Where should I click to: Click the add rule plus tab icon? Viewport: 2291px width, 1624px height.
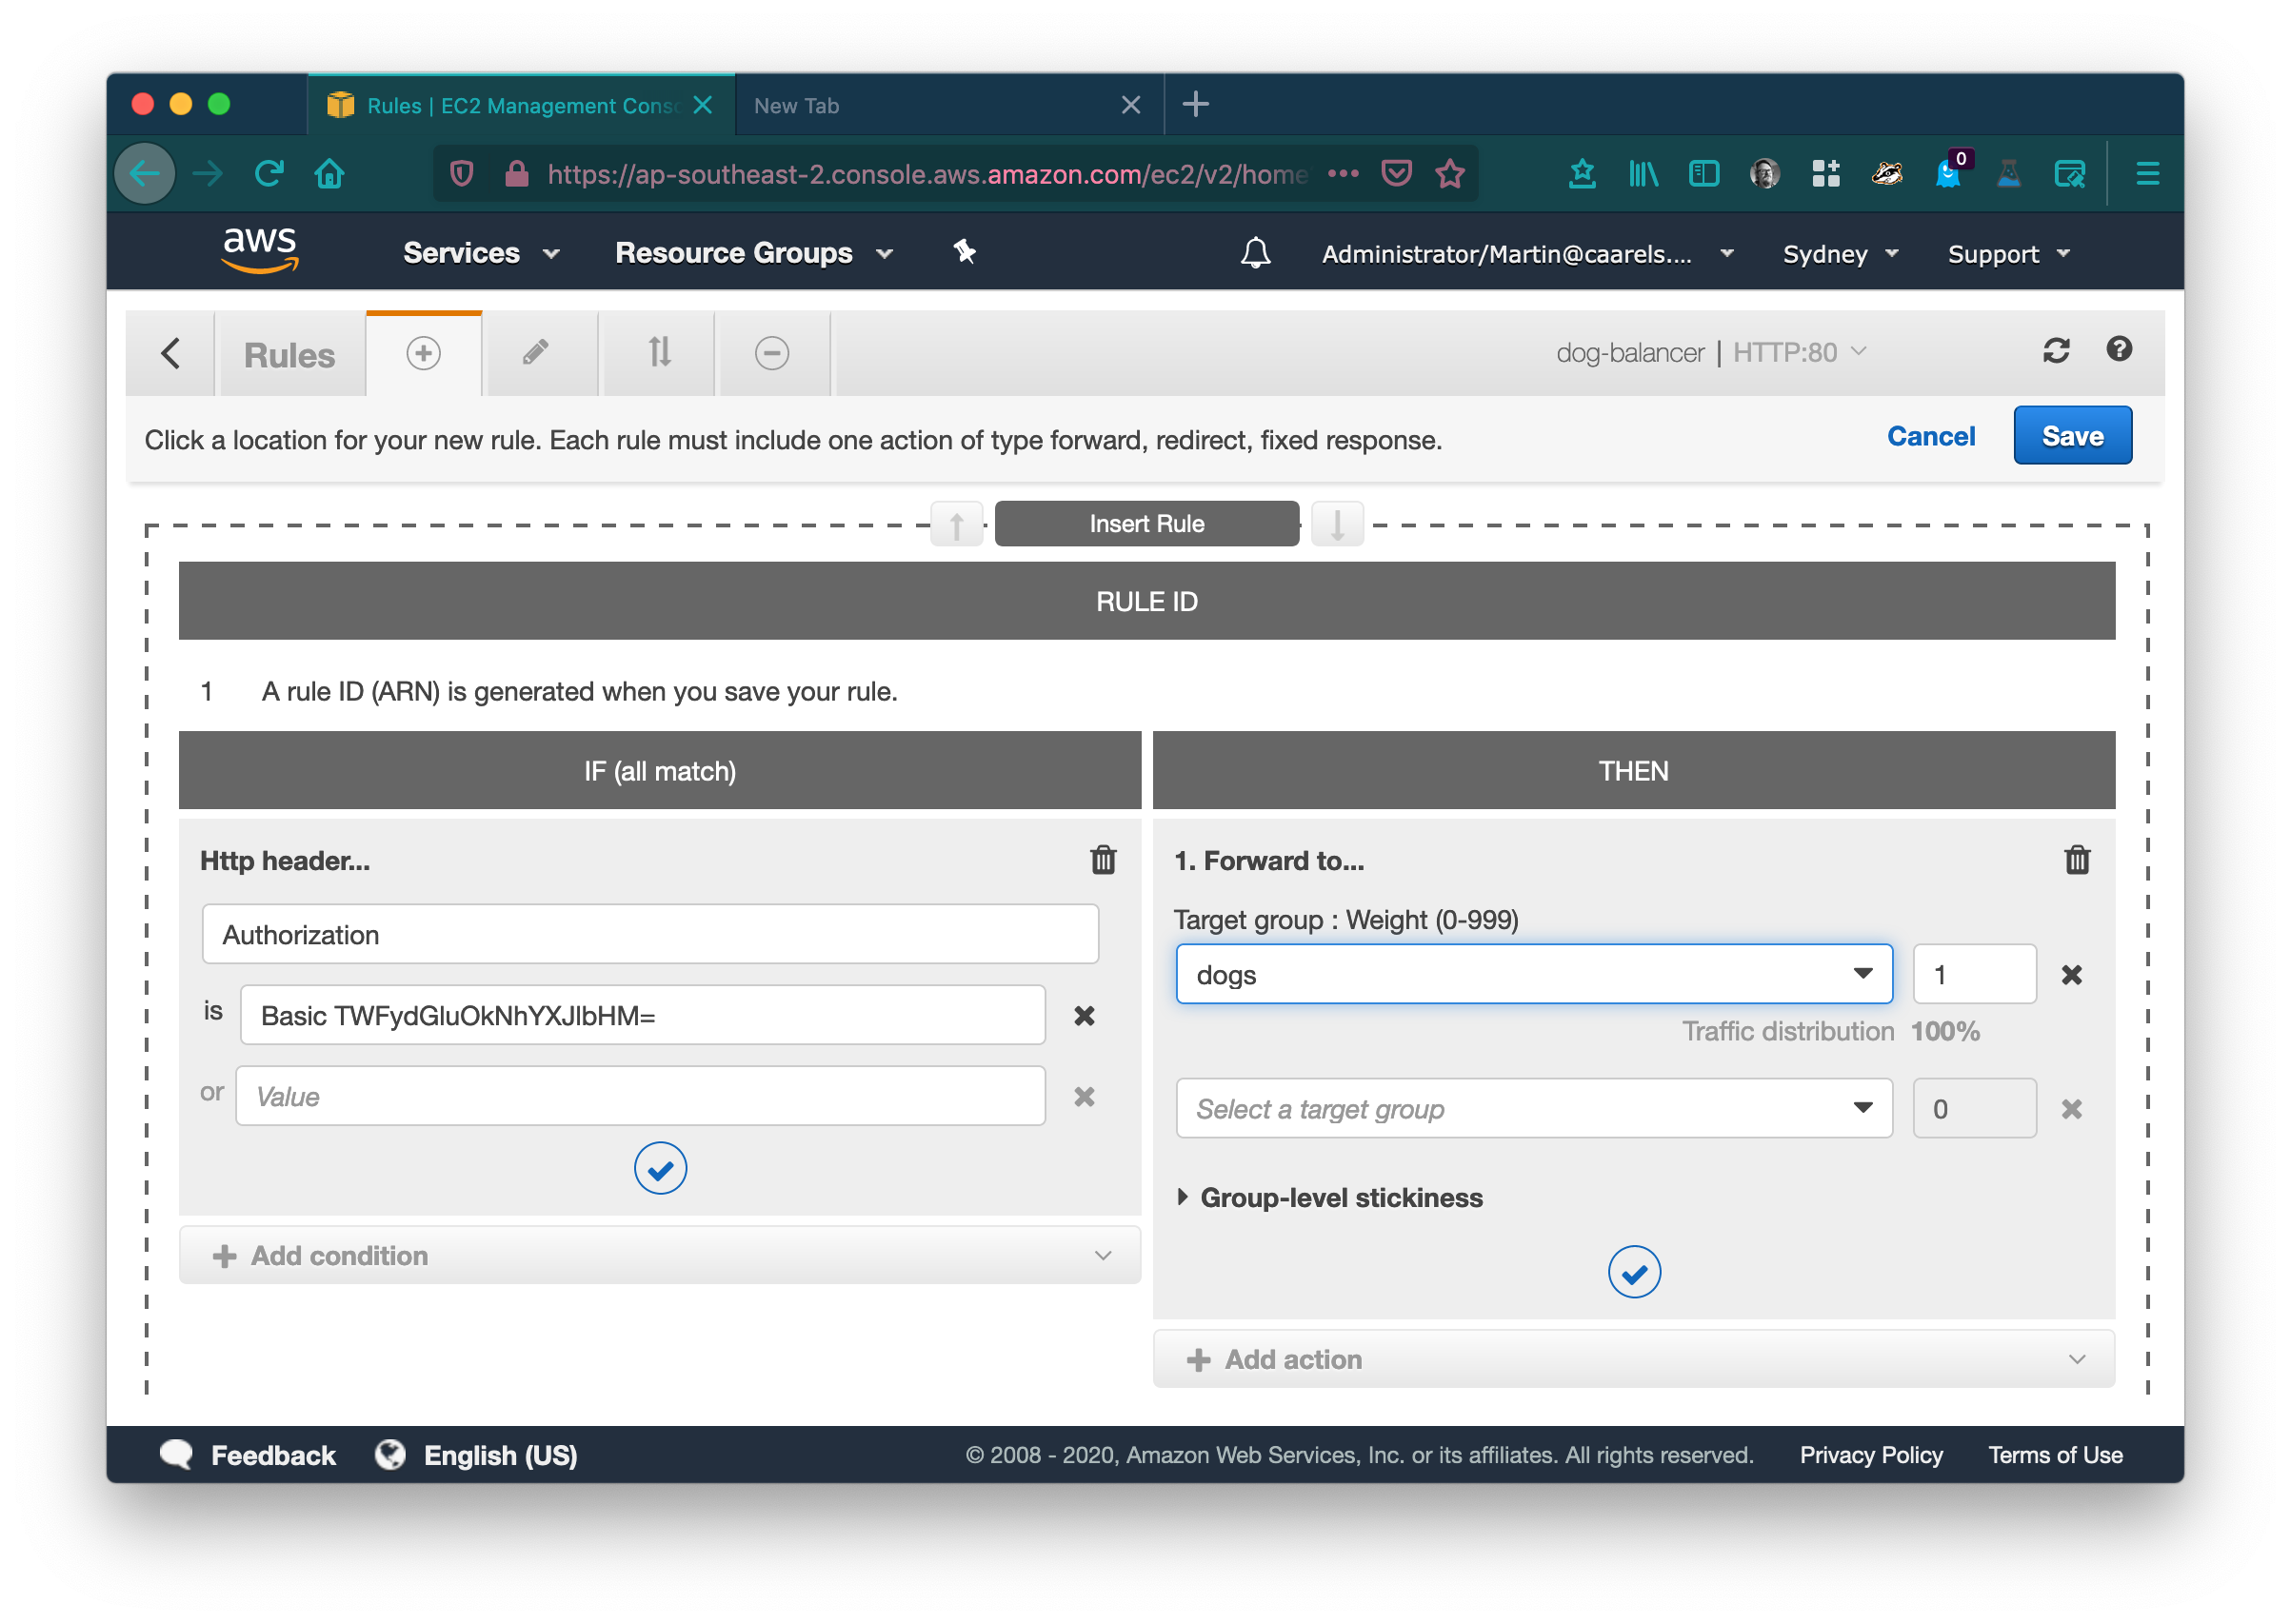423,354
